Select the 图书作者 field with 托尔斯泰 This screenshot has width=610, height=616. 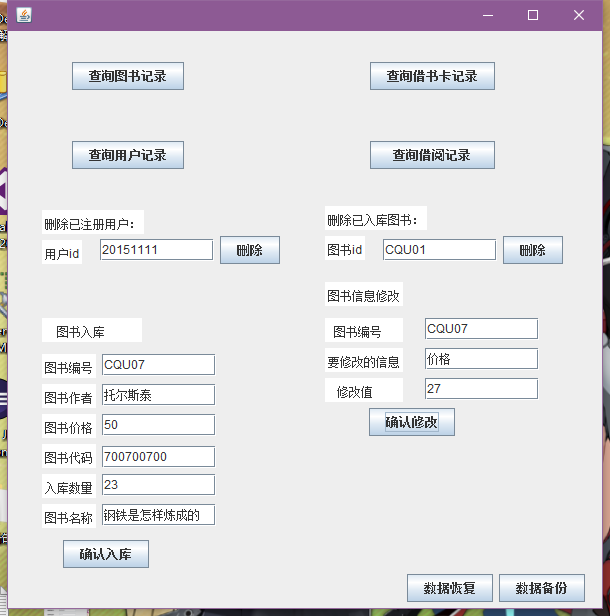158,395
